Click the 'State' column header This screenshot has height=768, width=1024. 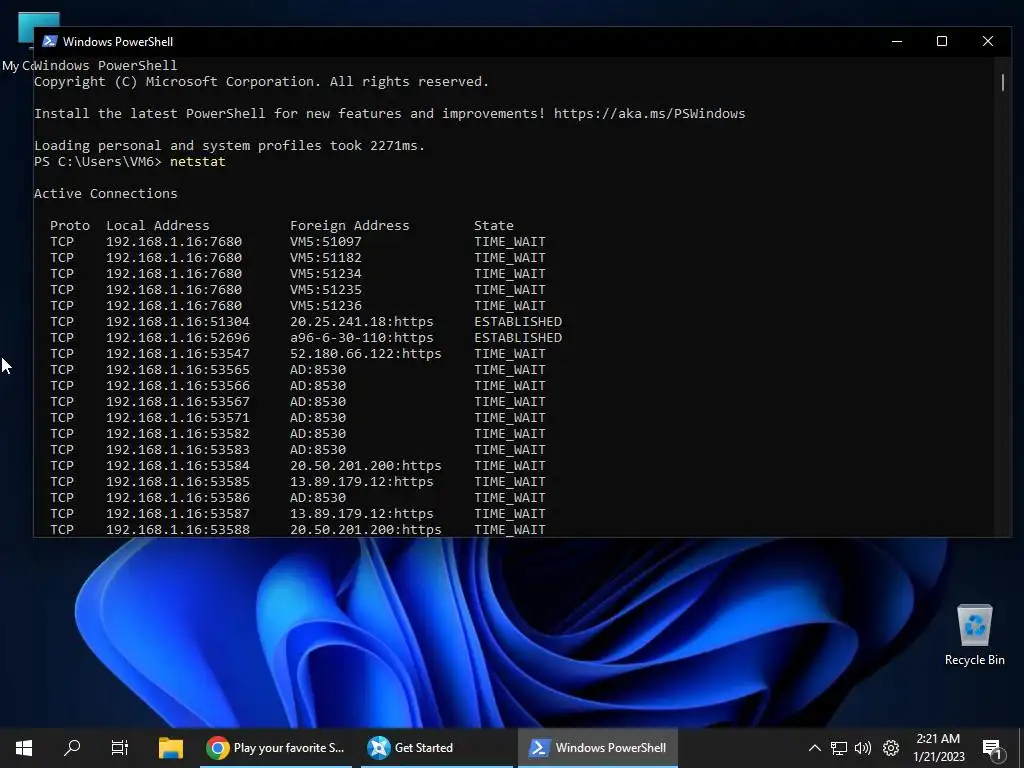(x=494, y=225)
